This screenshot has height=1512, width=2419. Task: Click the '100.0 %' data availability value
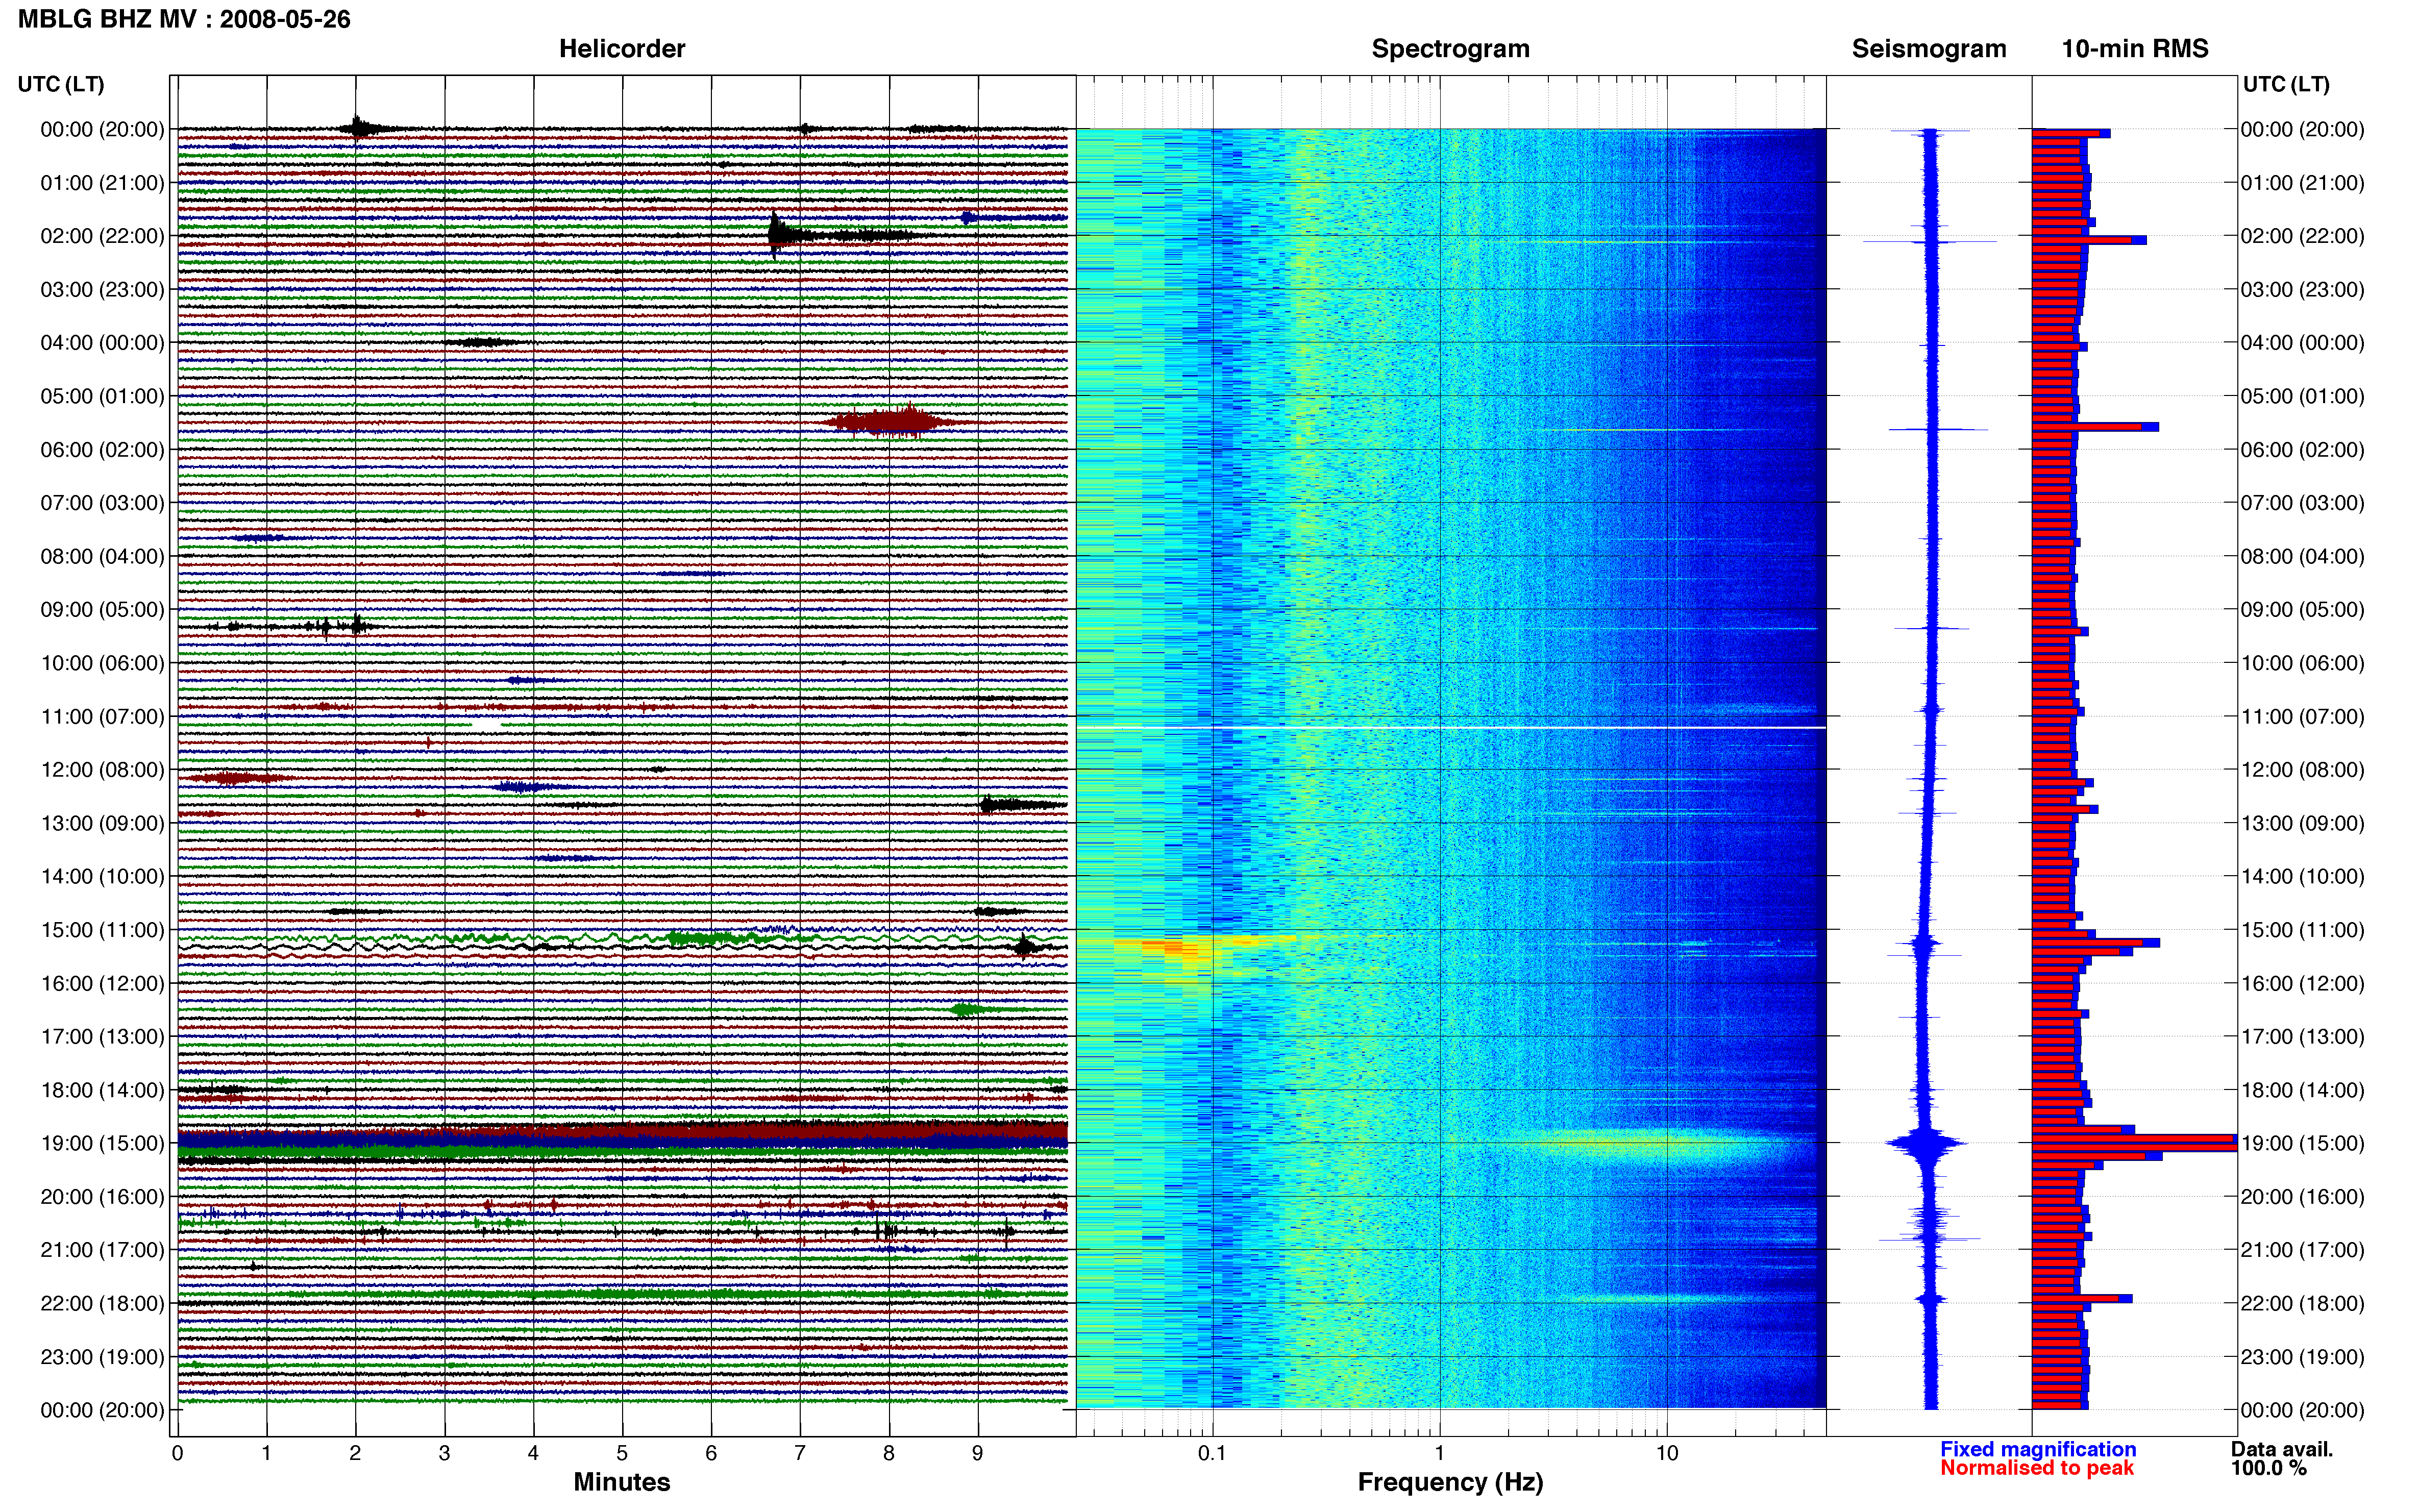pyautogui.click(x=2269, y=1468)
